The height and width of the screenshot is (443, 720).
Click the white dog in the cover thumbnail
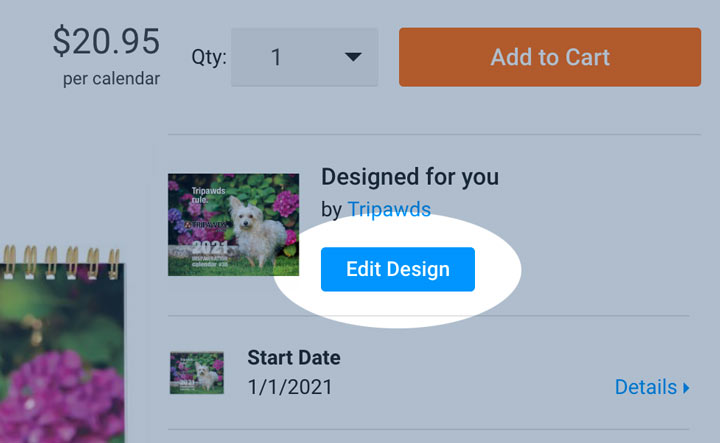pyautogui.click(x=255, y=232)
